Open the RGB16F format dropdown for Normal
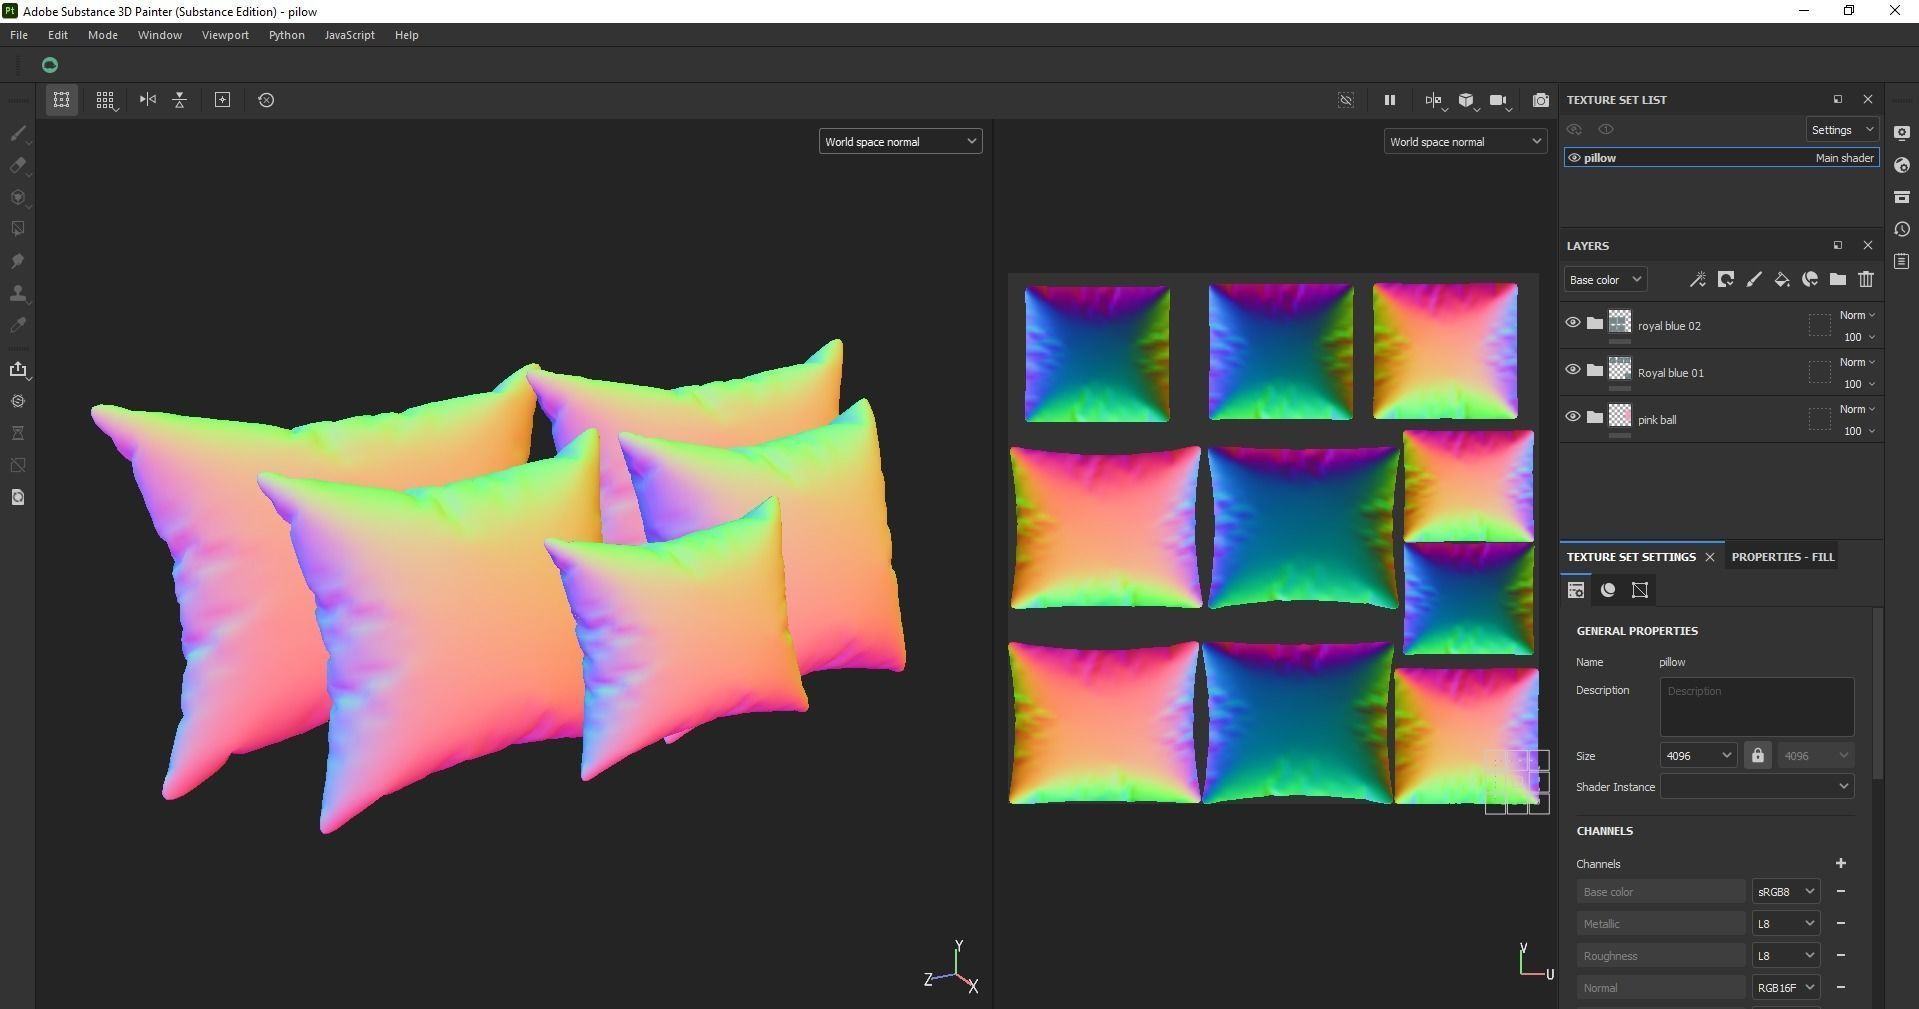 point(1785,988)
